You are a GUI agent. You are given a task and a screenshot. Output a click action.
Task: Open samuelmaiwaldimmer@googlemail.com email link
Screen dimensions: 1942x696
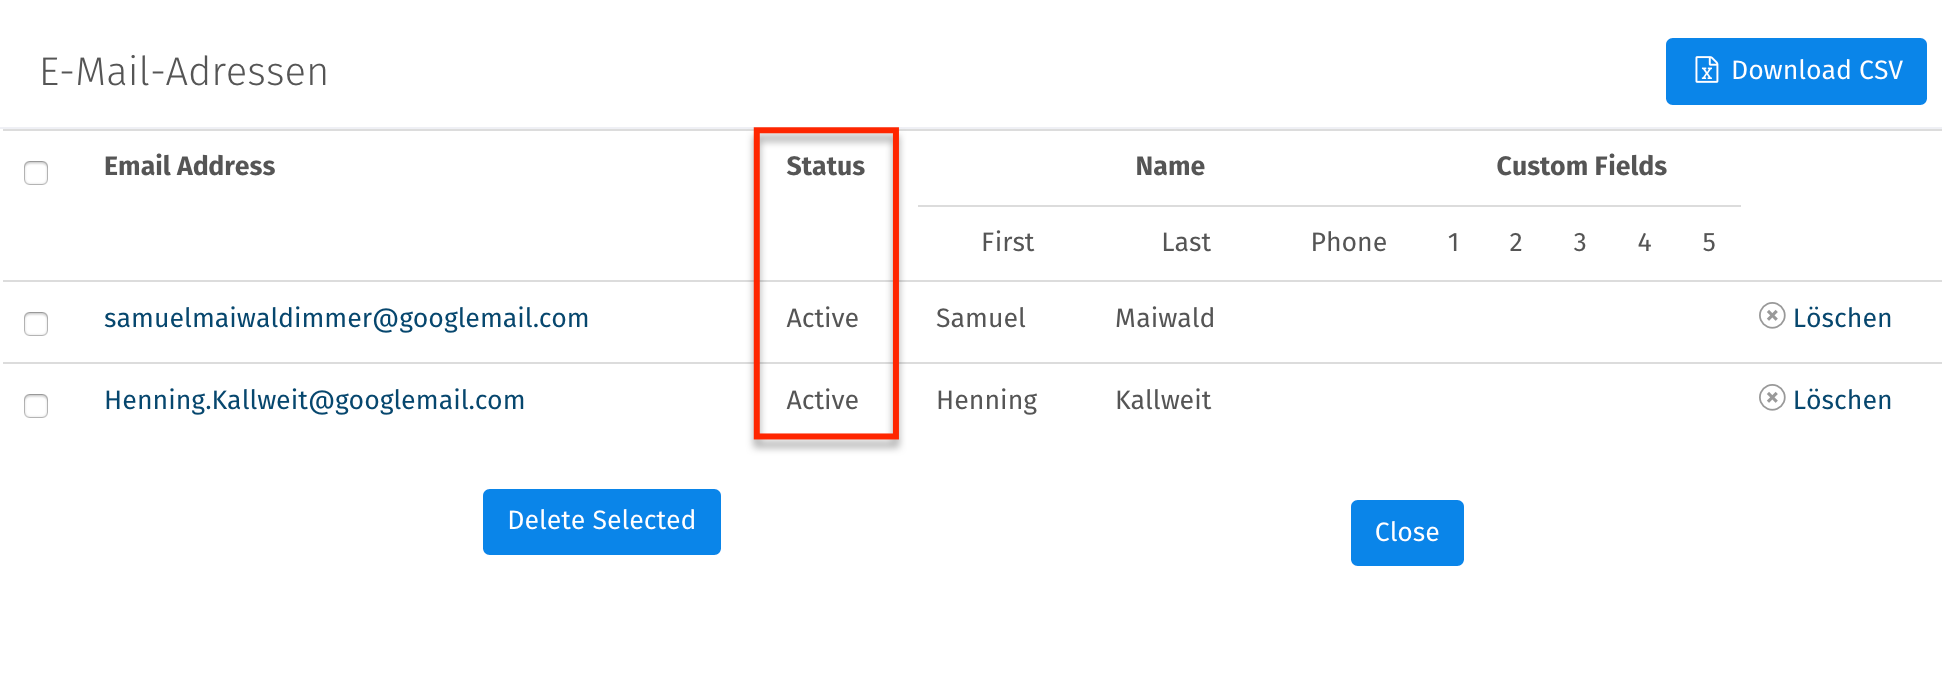346,318
